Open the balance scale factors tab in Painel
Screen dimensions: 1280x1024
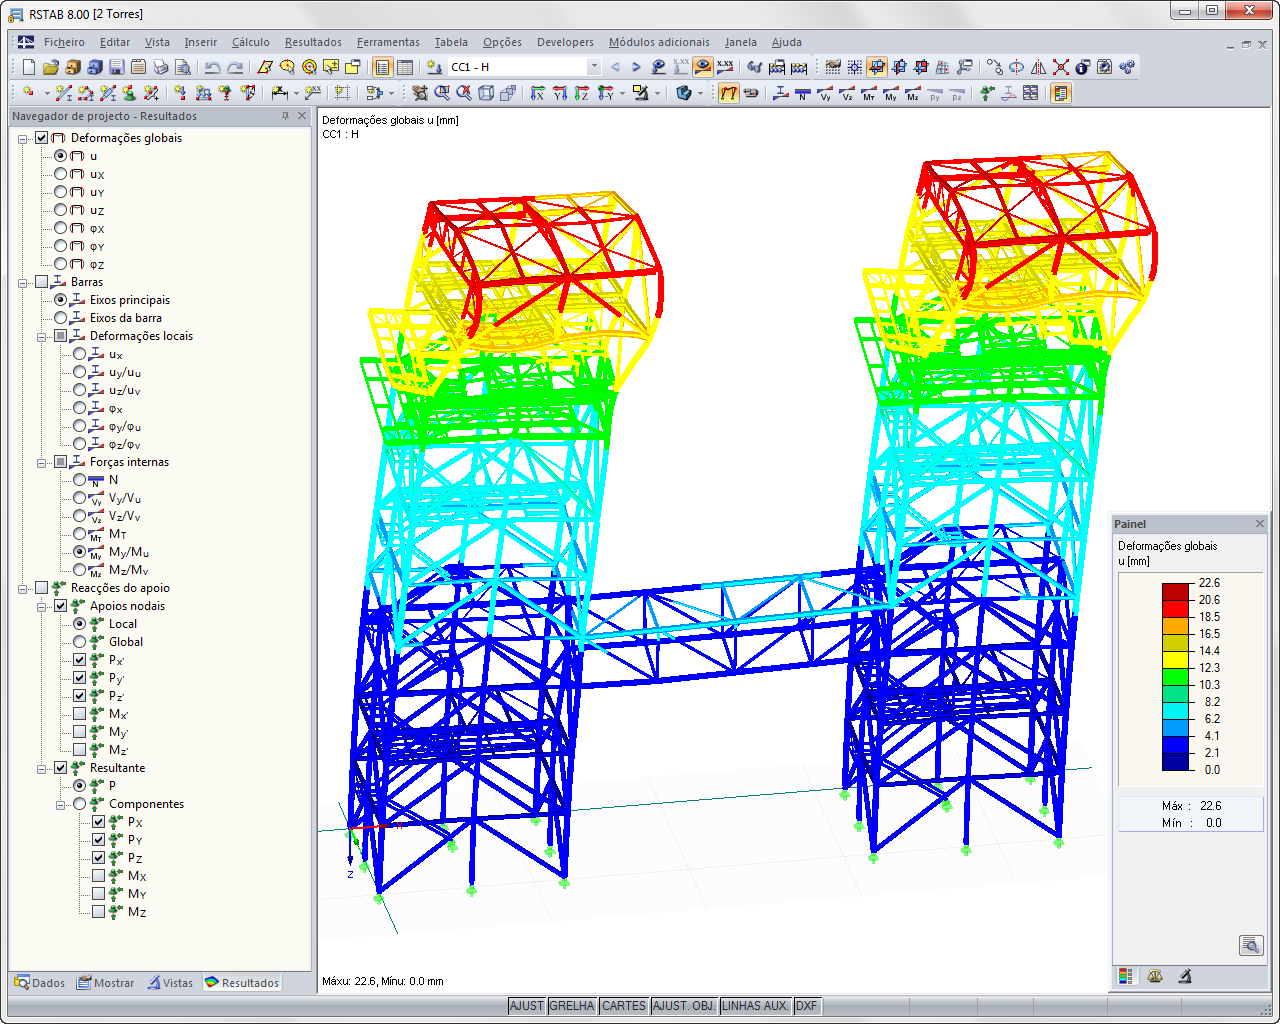(x=1155, y=976)
